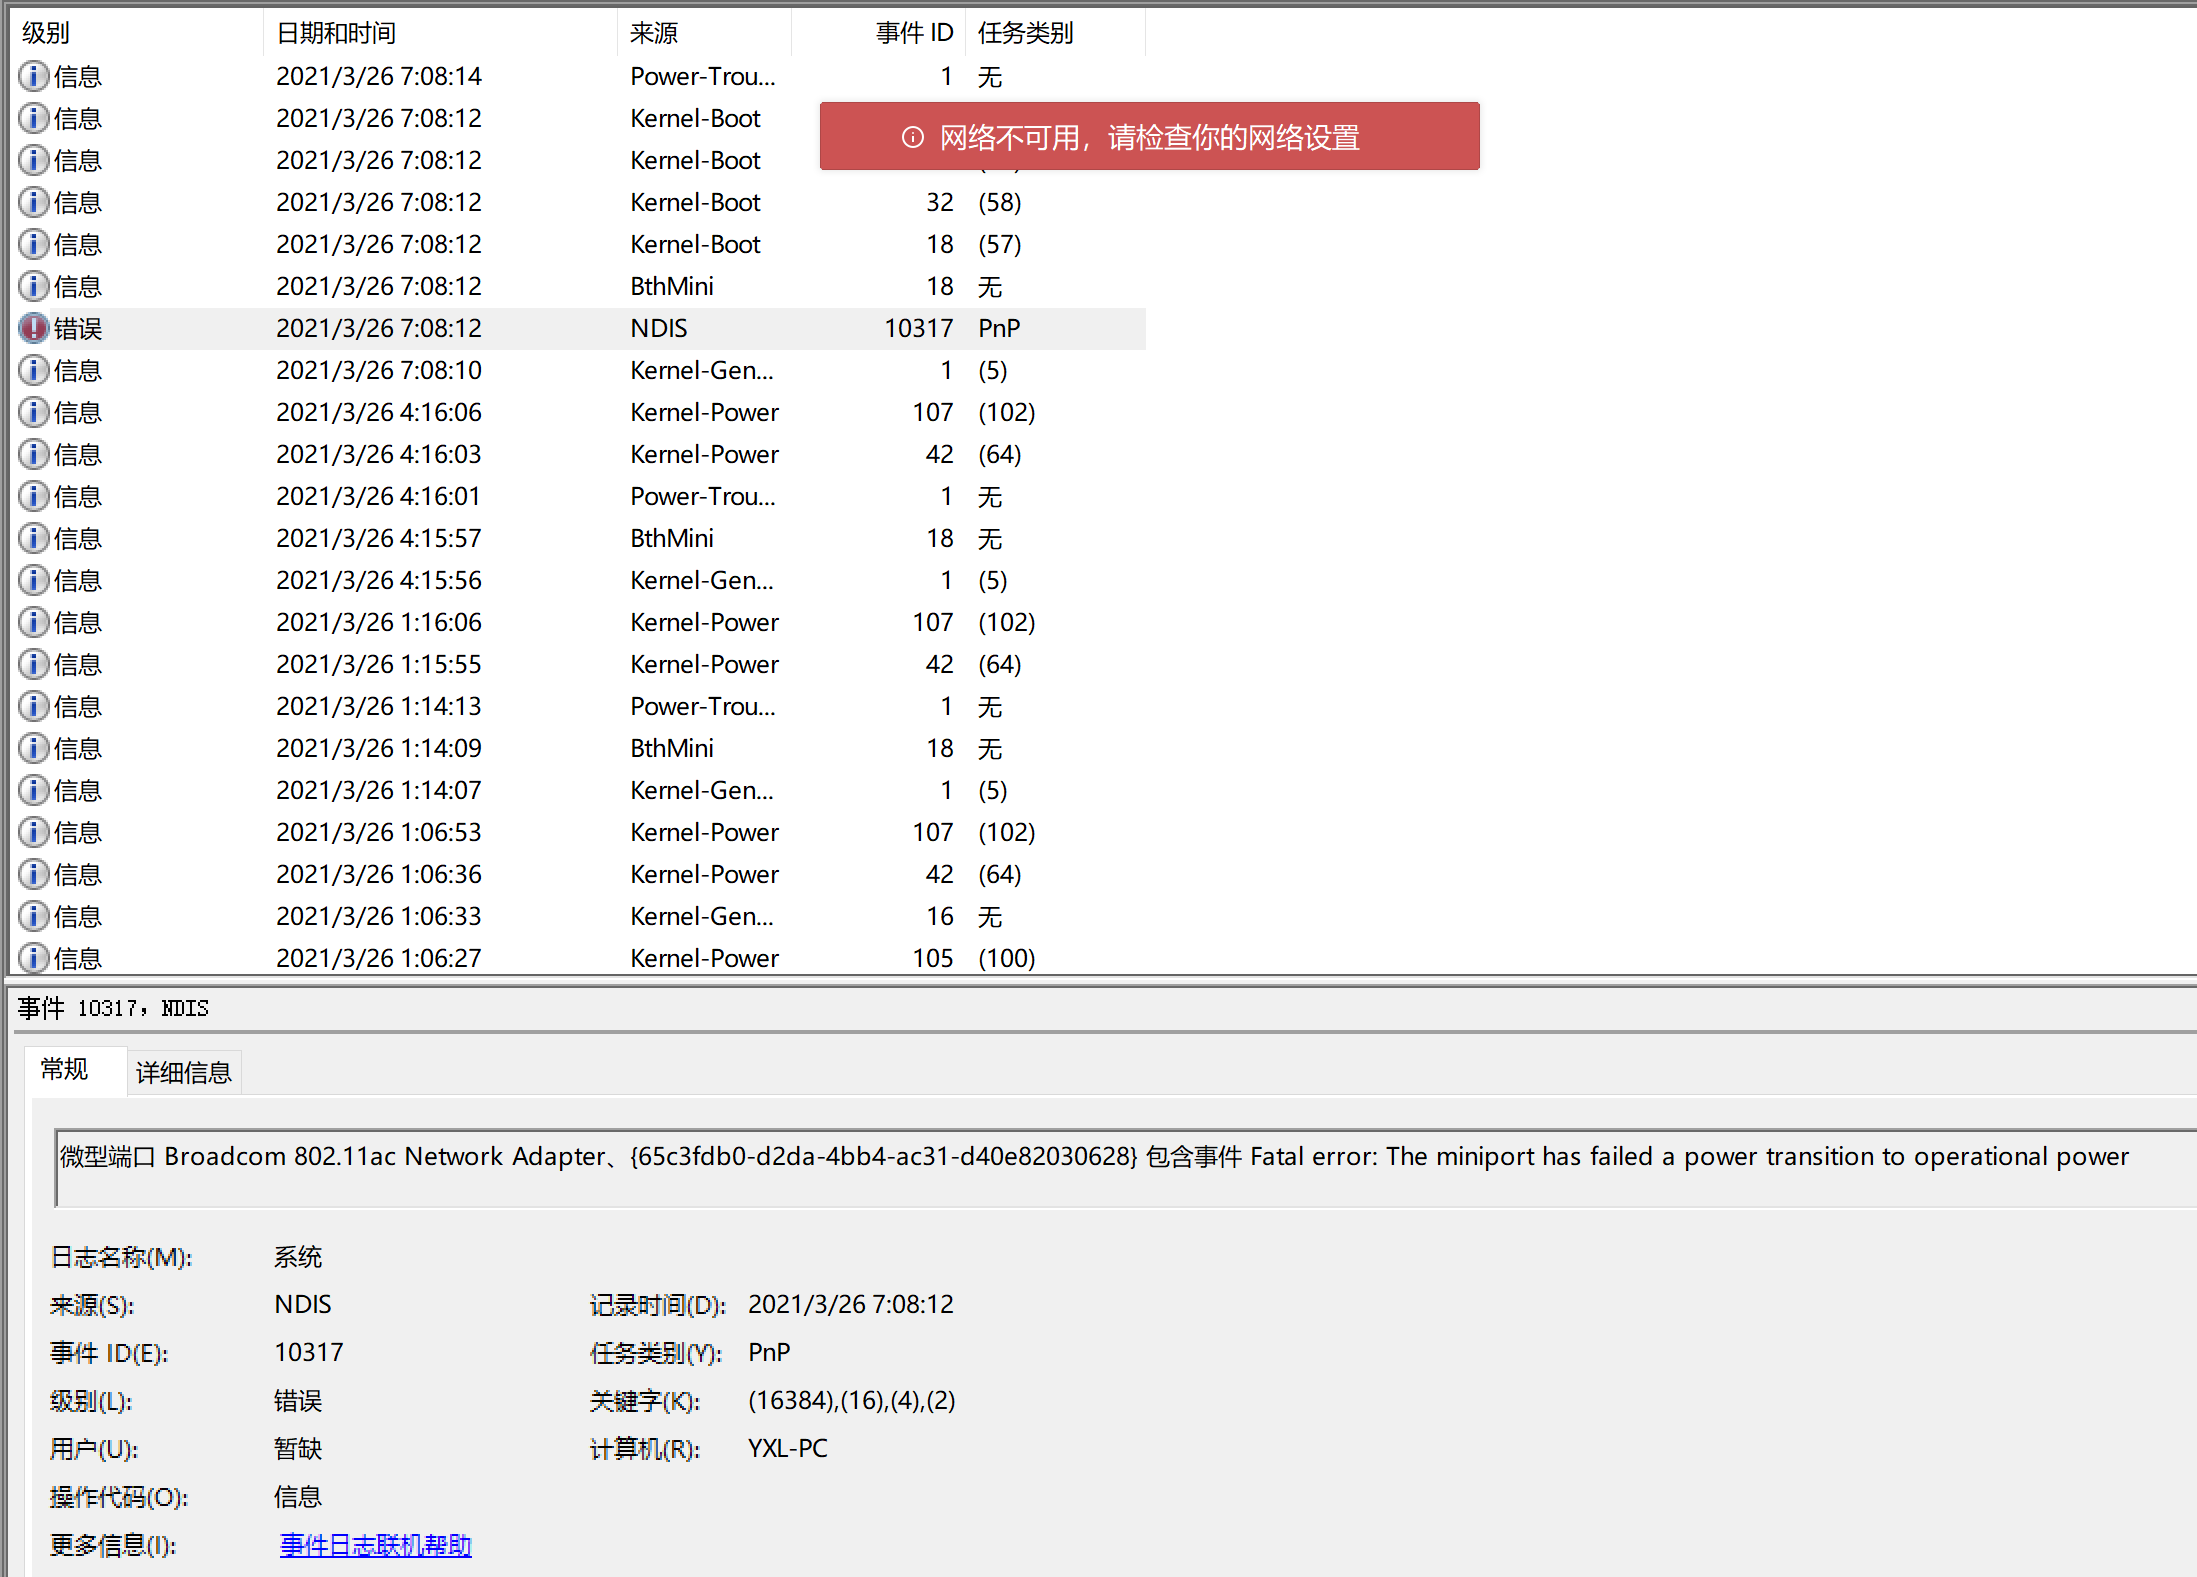
Task: Sort by the 级别 column header
Action: [x=46, y=33]
